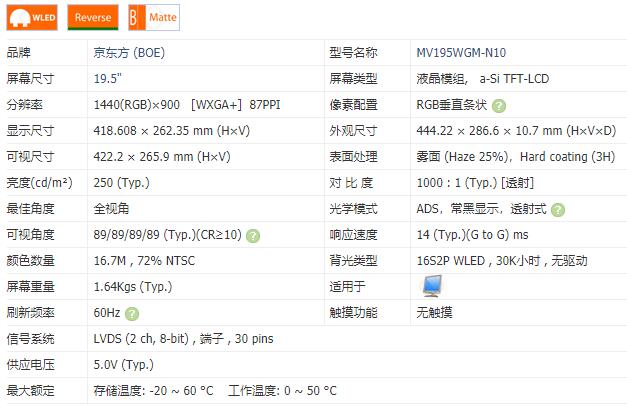The width and height of the screenshot is (627, 406).
Task: Click the orange Reverse badge
Action: point(93,18)
